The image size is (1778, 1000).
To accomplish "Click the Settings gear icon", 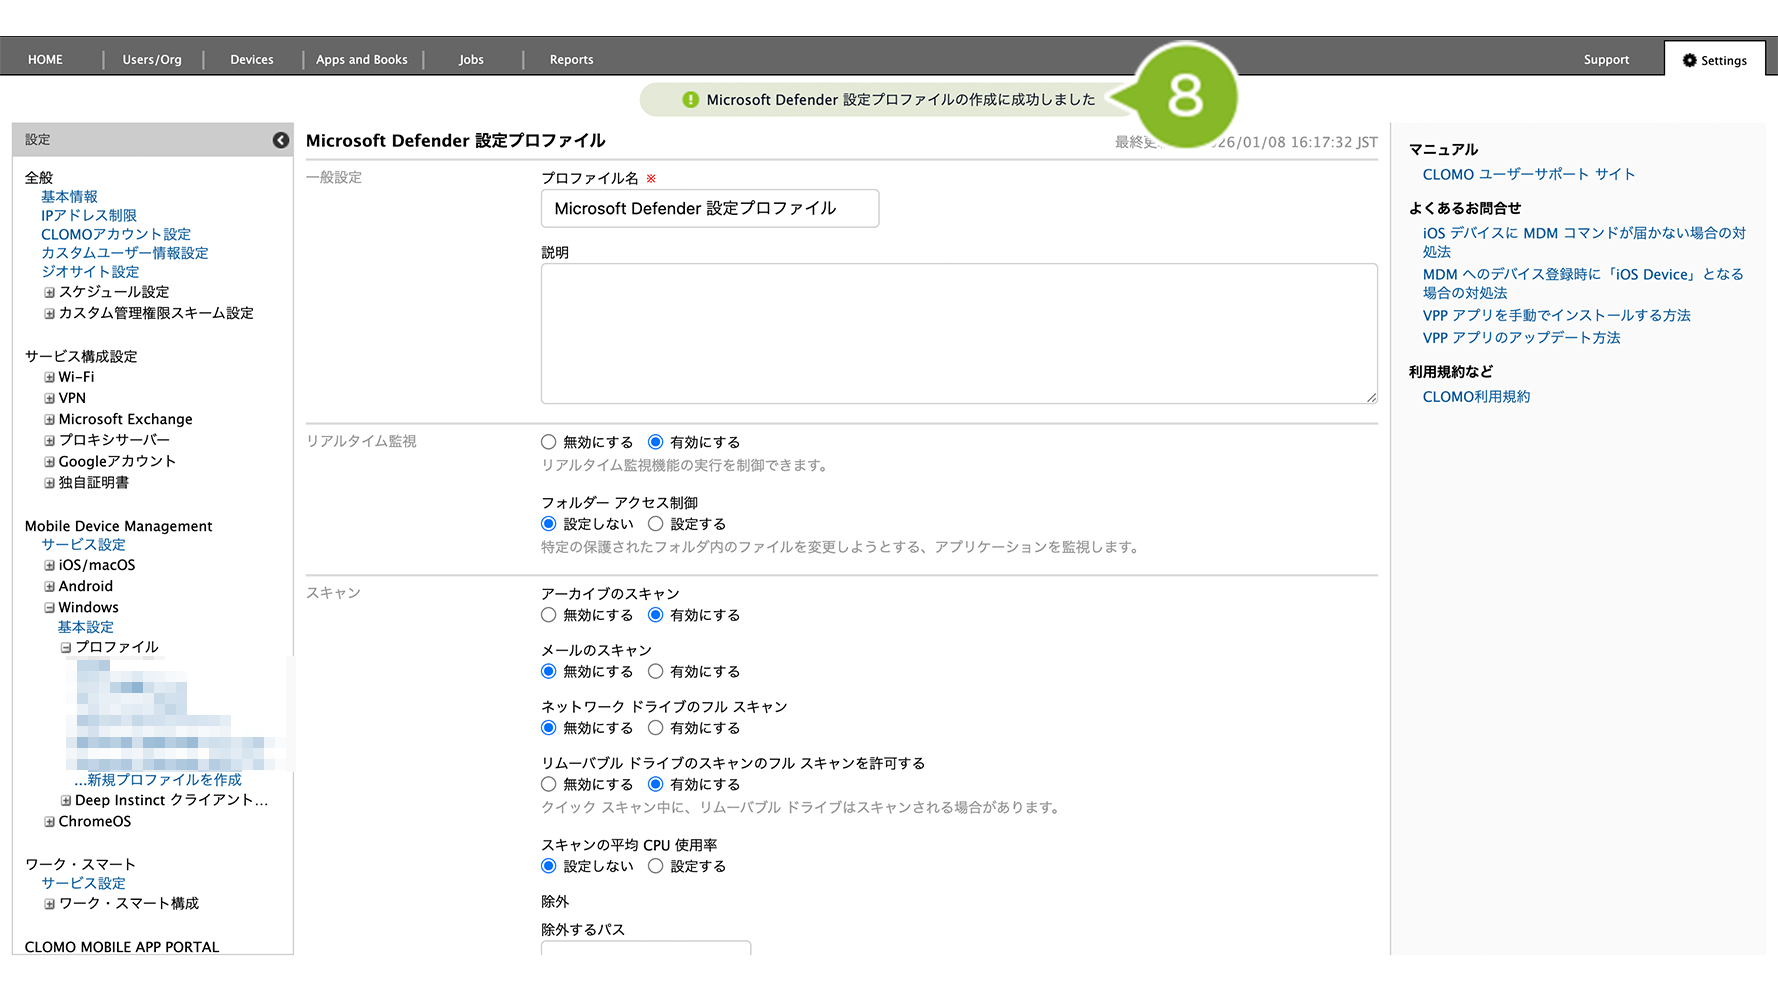I will pos(1689,60).
